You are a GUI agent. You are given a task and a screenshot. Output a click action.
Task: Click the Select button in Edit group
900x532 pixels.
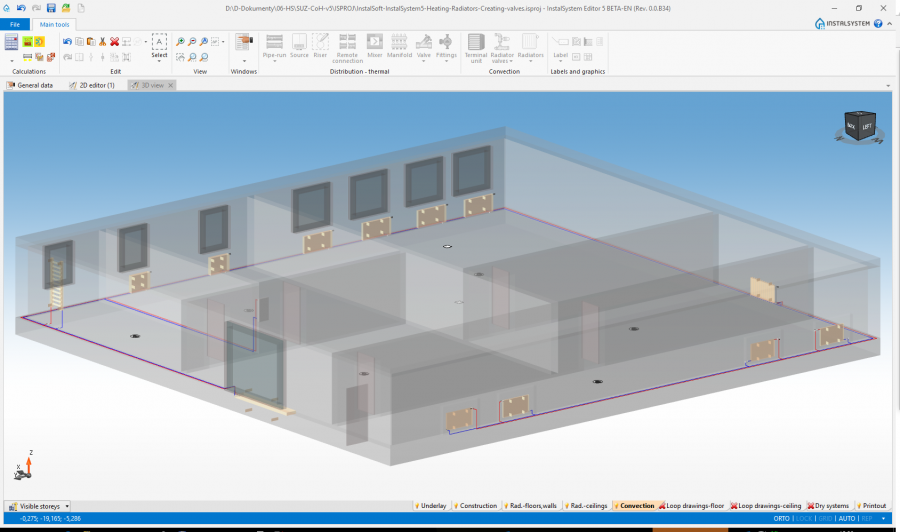[x=159, y=47]
